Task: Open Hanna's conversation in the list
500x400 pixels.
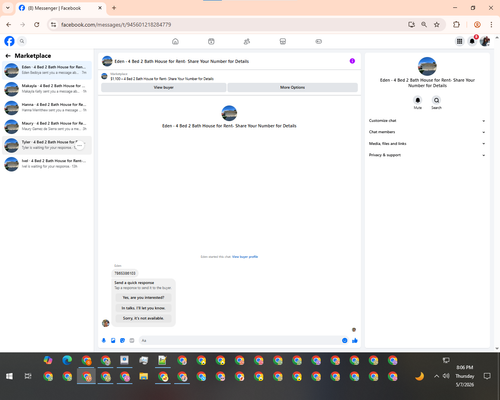Action: tap(47, 107)
